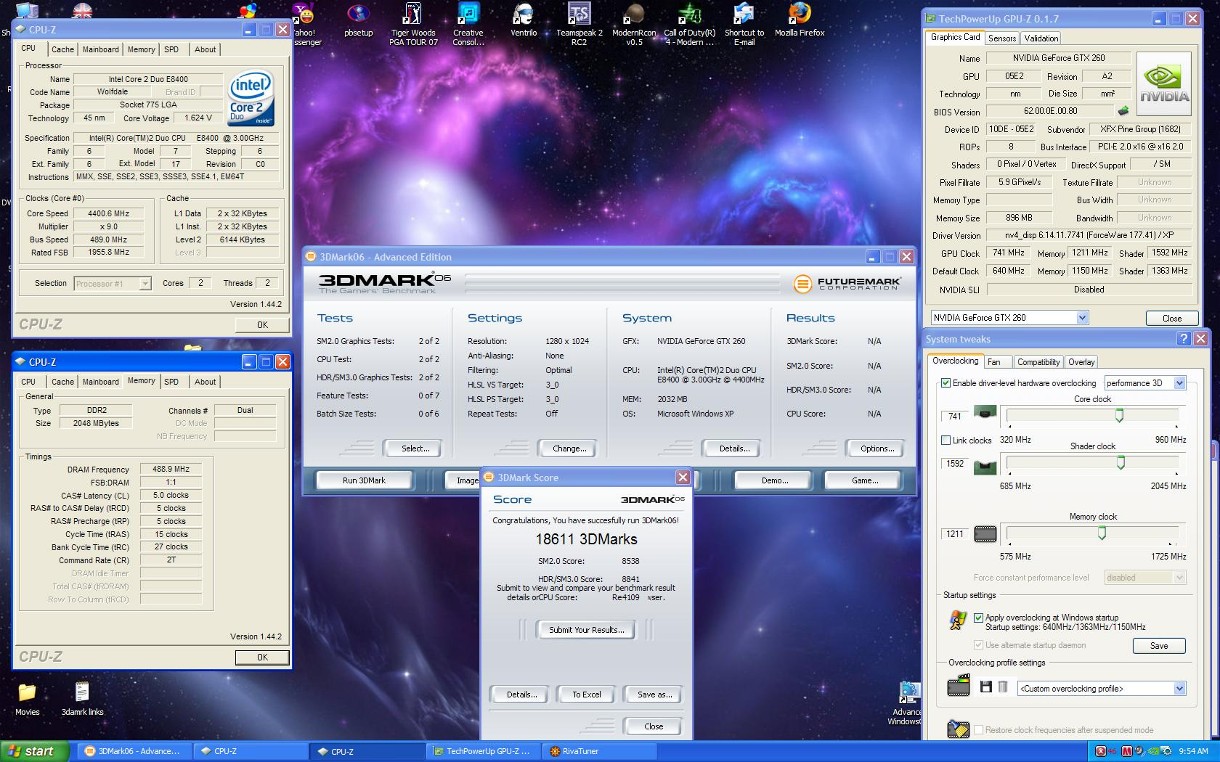Toggle Enable driver-level hardware overclocking checkbox
Viewport: 1220px width, 762px height.
point(946,383)
